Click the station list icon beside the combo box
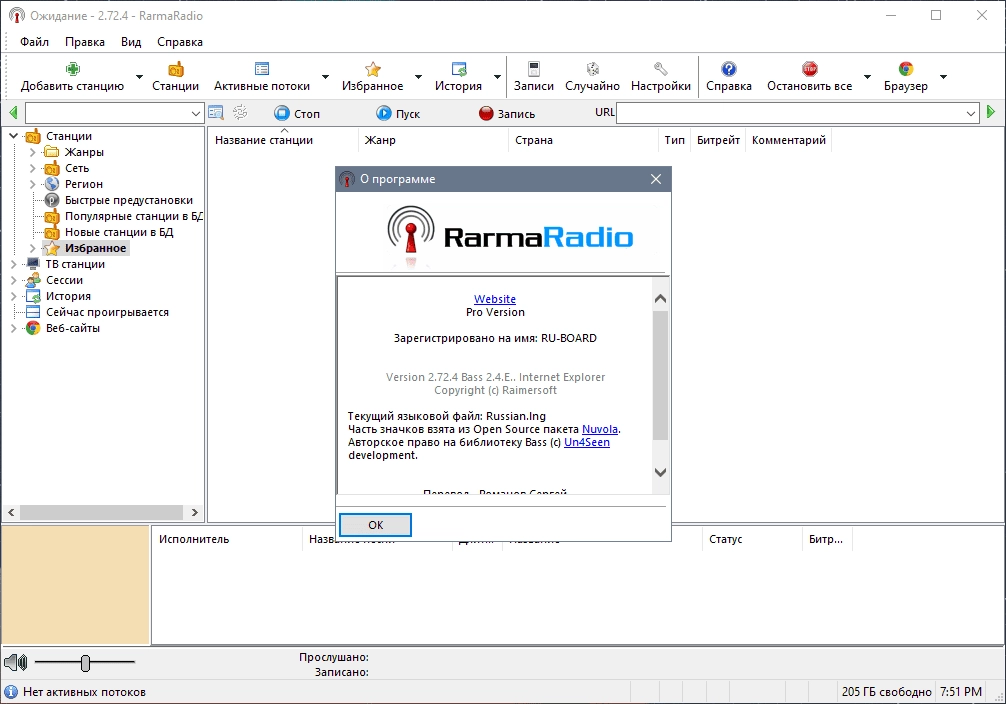Viewport: 1006px width, 704px height. (x=216, y=113)
